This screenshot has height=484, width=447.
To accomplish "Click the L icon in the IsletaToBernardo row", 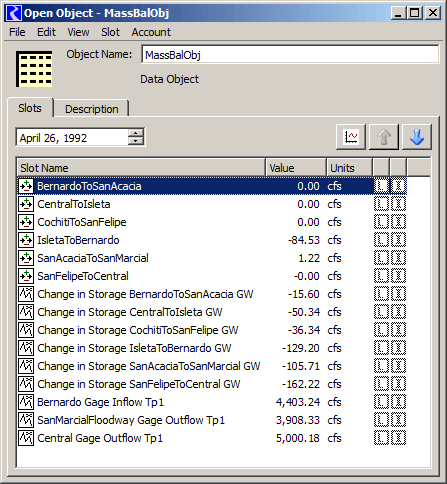I will pos(381,240).
